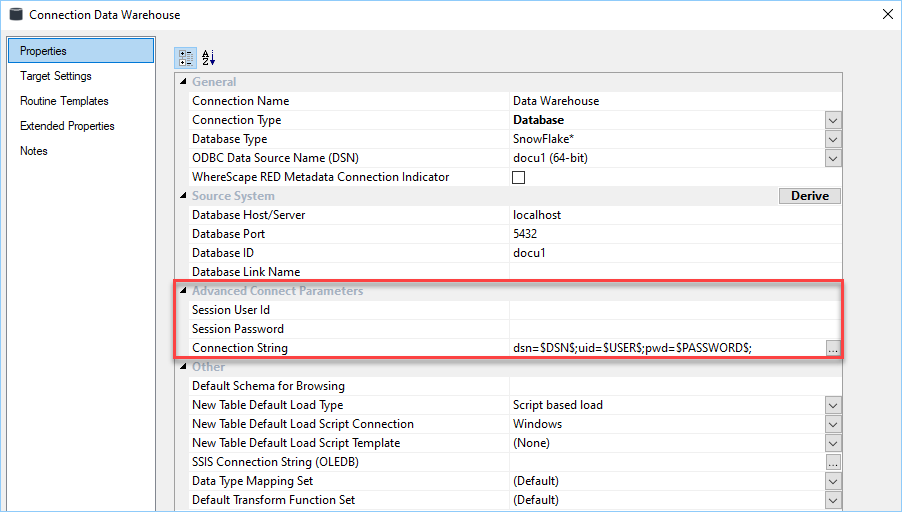Open SSIS Connection String ellipsis editor
The width and height of the screenshot is (902, 512).
[833, 462]
